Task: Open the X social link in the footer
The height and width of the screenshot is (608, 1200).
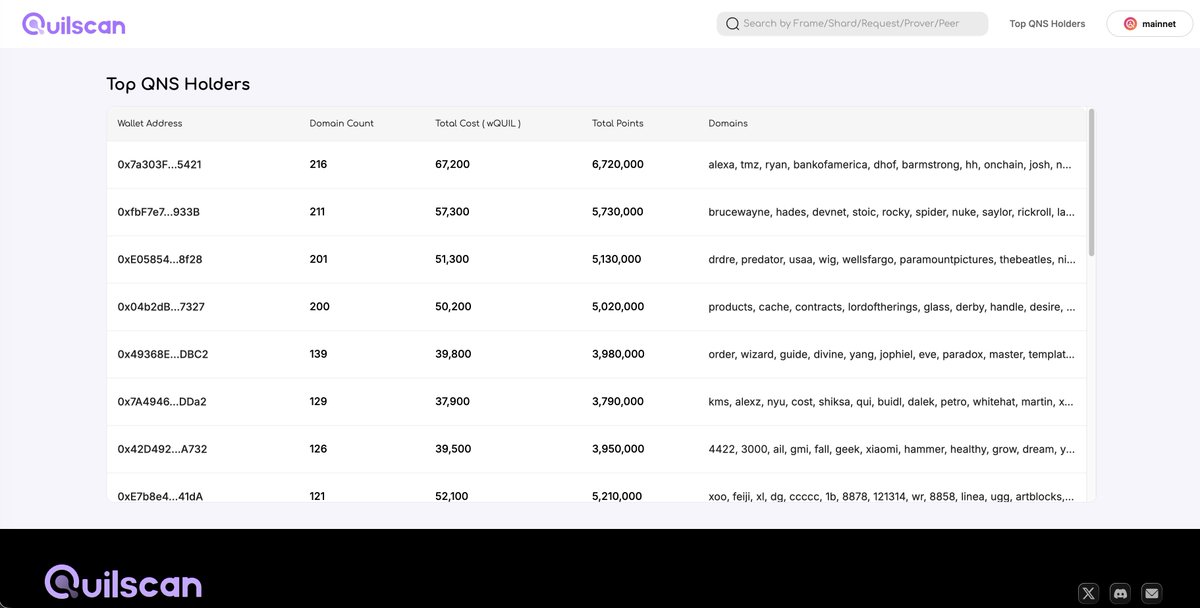Action: [1087, 592]
